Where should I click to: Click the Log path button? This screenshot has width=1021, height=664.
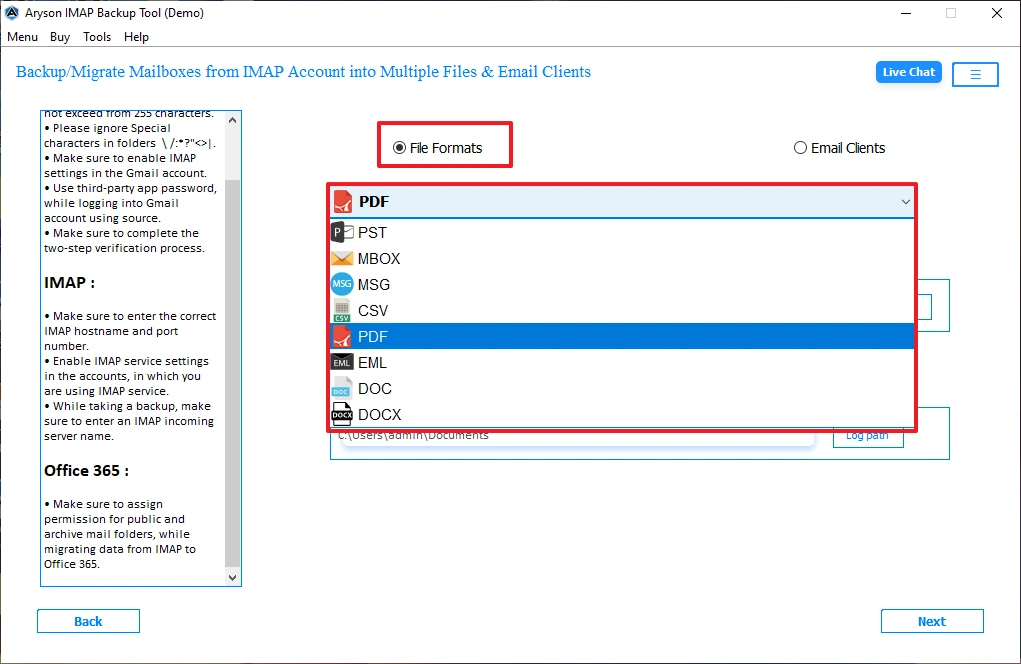point(867,435)
